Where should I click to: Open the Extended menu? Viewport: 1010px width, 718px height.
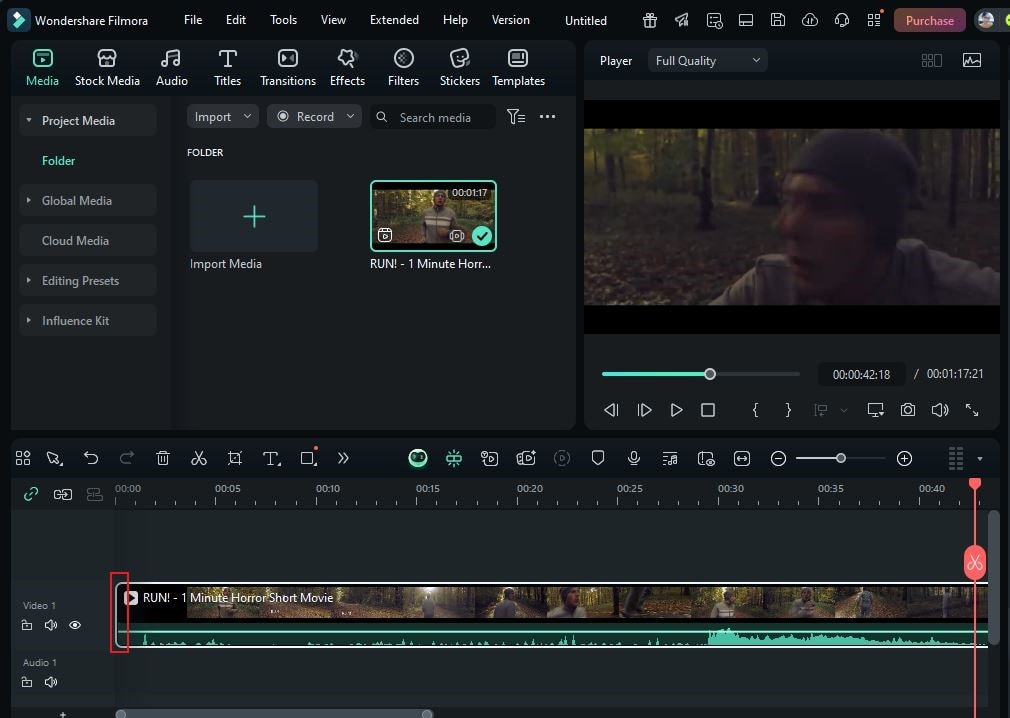(394, 20)
